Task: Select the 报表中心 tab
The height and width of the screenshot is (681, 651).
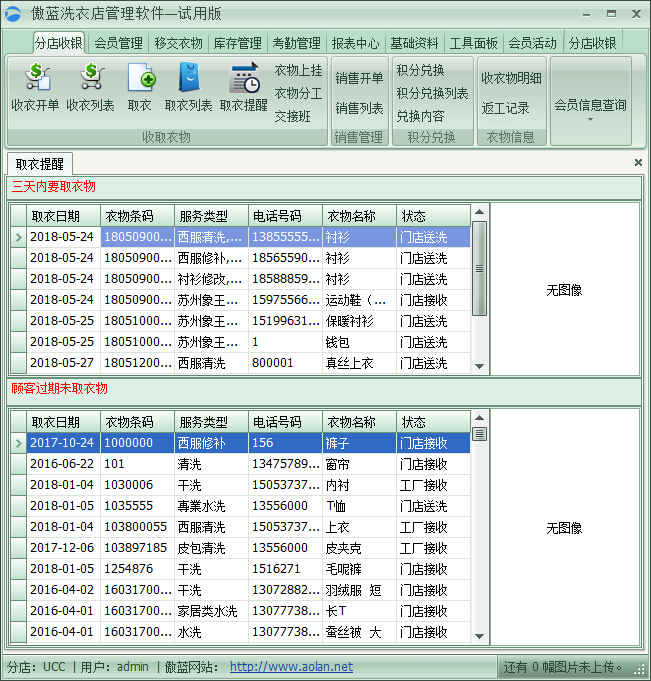Action: [x=355, y=43]
